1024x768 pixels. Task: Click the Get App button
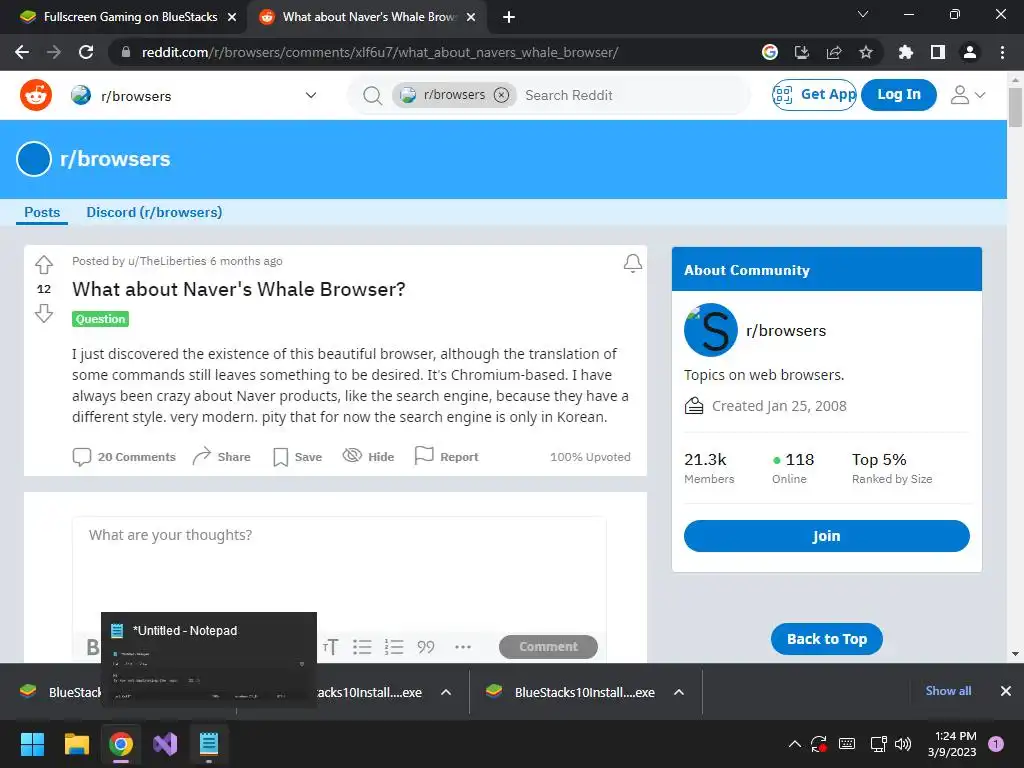(814, 95)
